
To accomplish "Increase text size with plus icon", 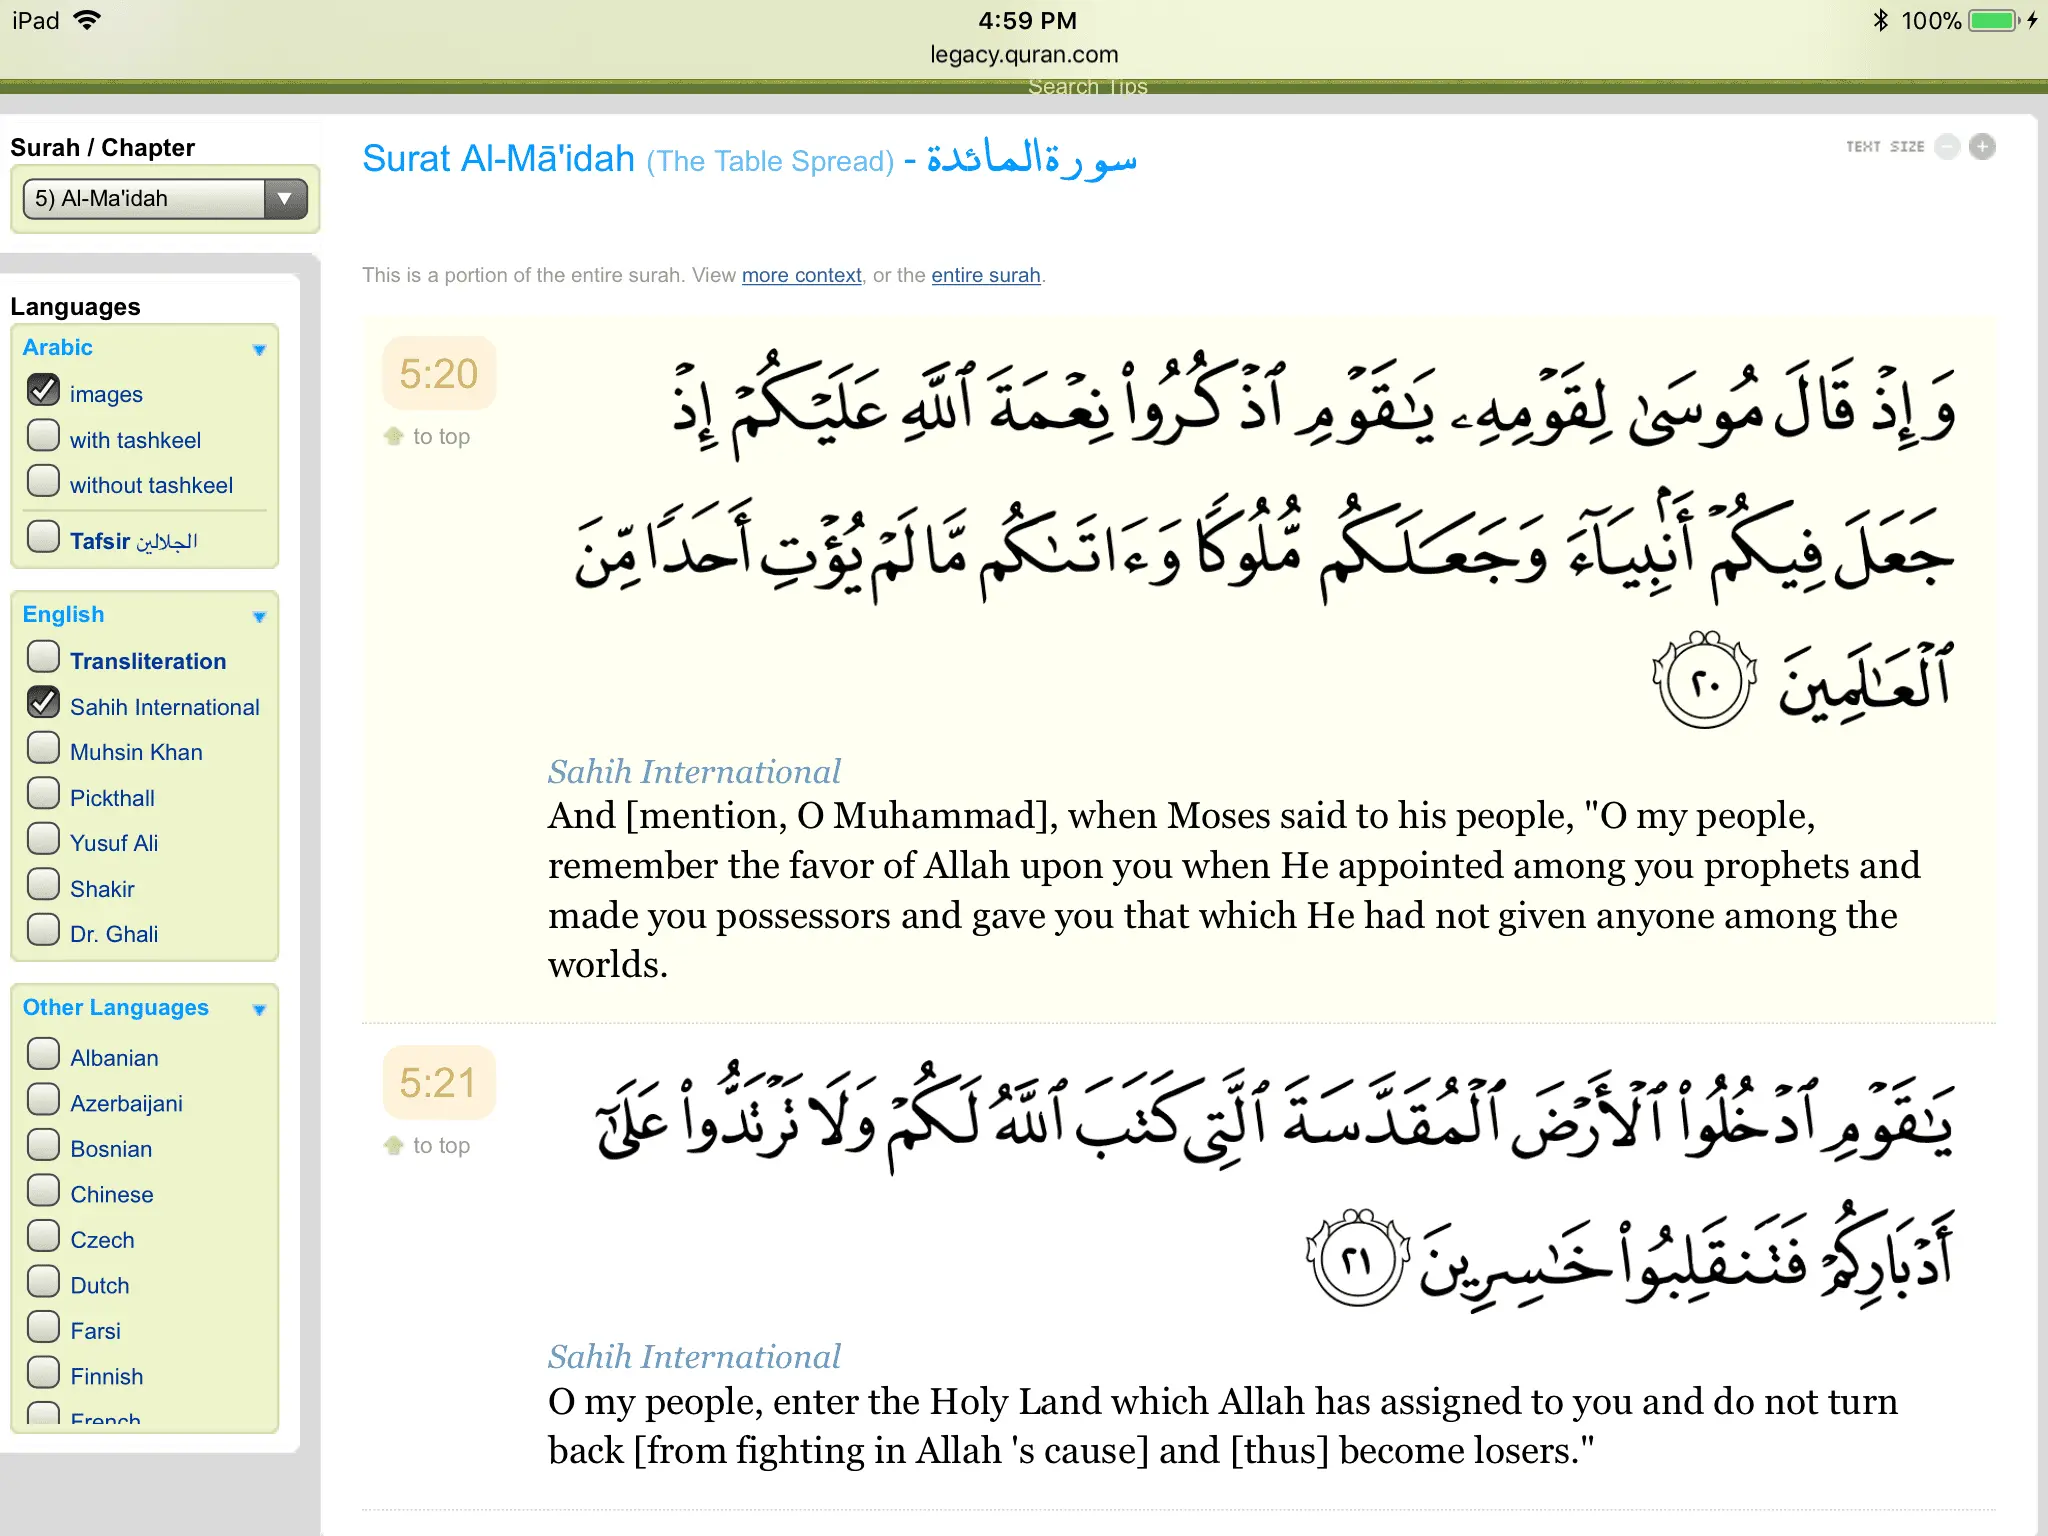I will [1982, 147].
